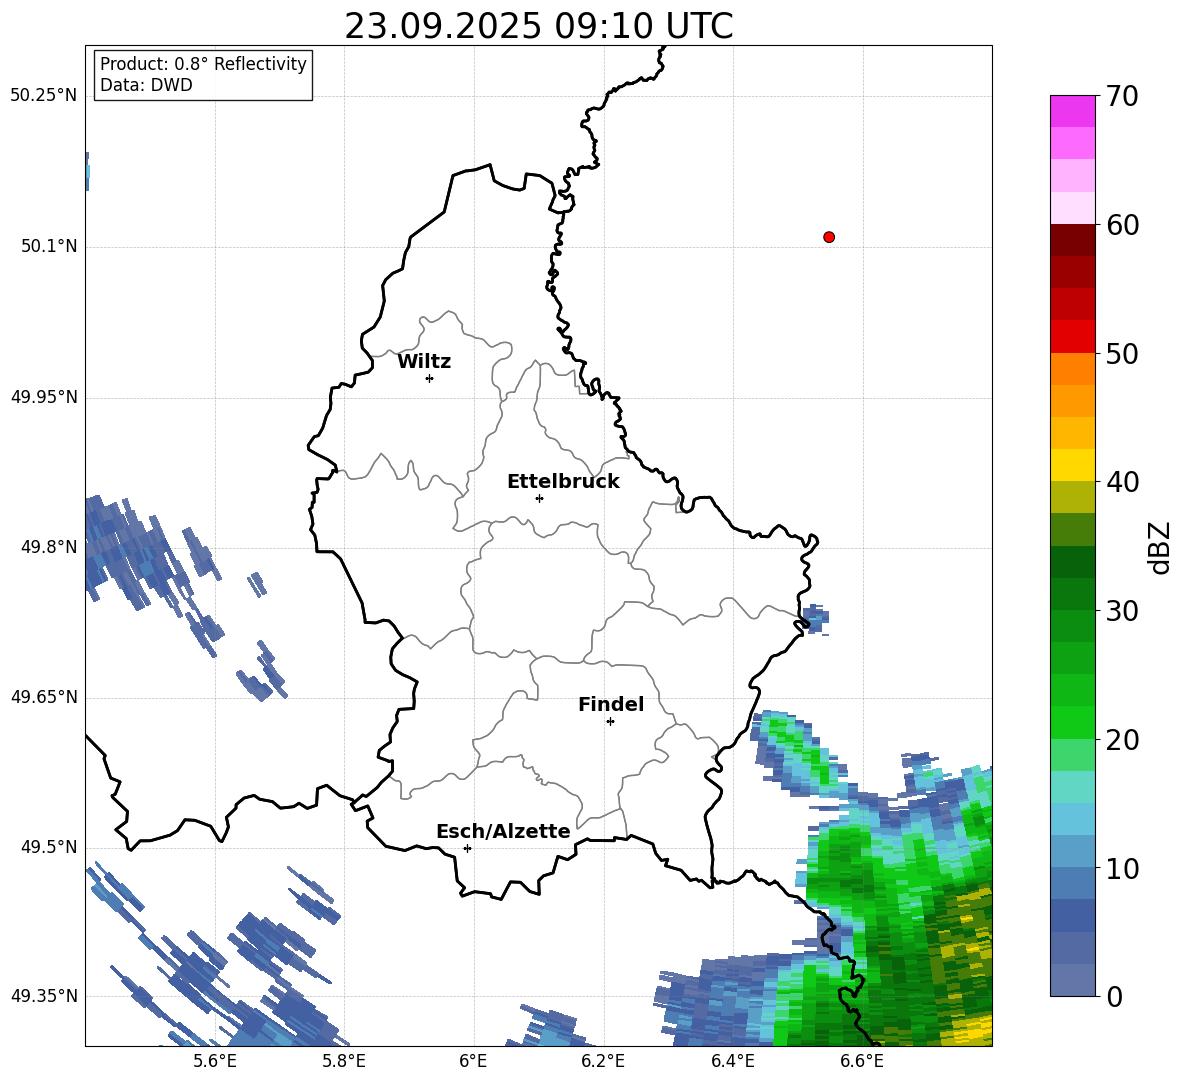
Task: Click the 'Product: 0.8° Reflectivity' text
Action: (203, 64)
